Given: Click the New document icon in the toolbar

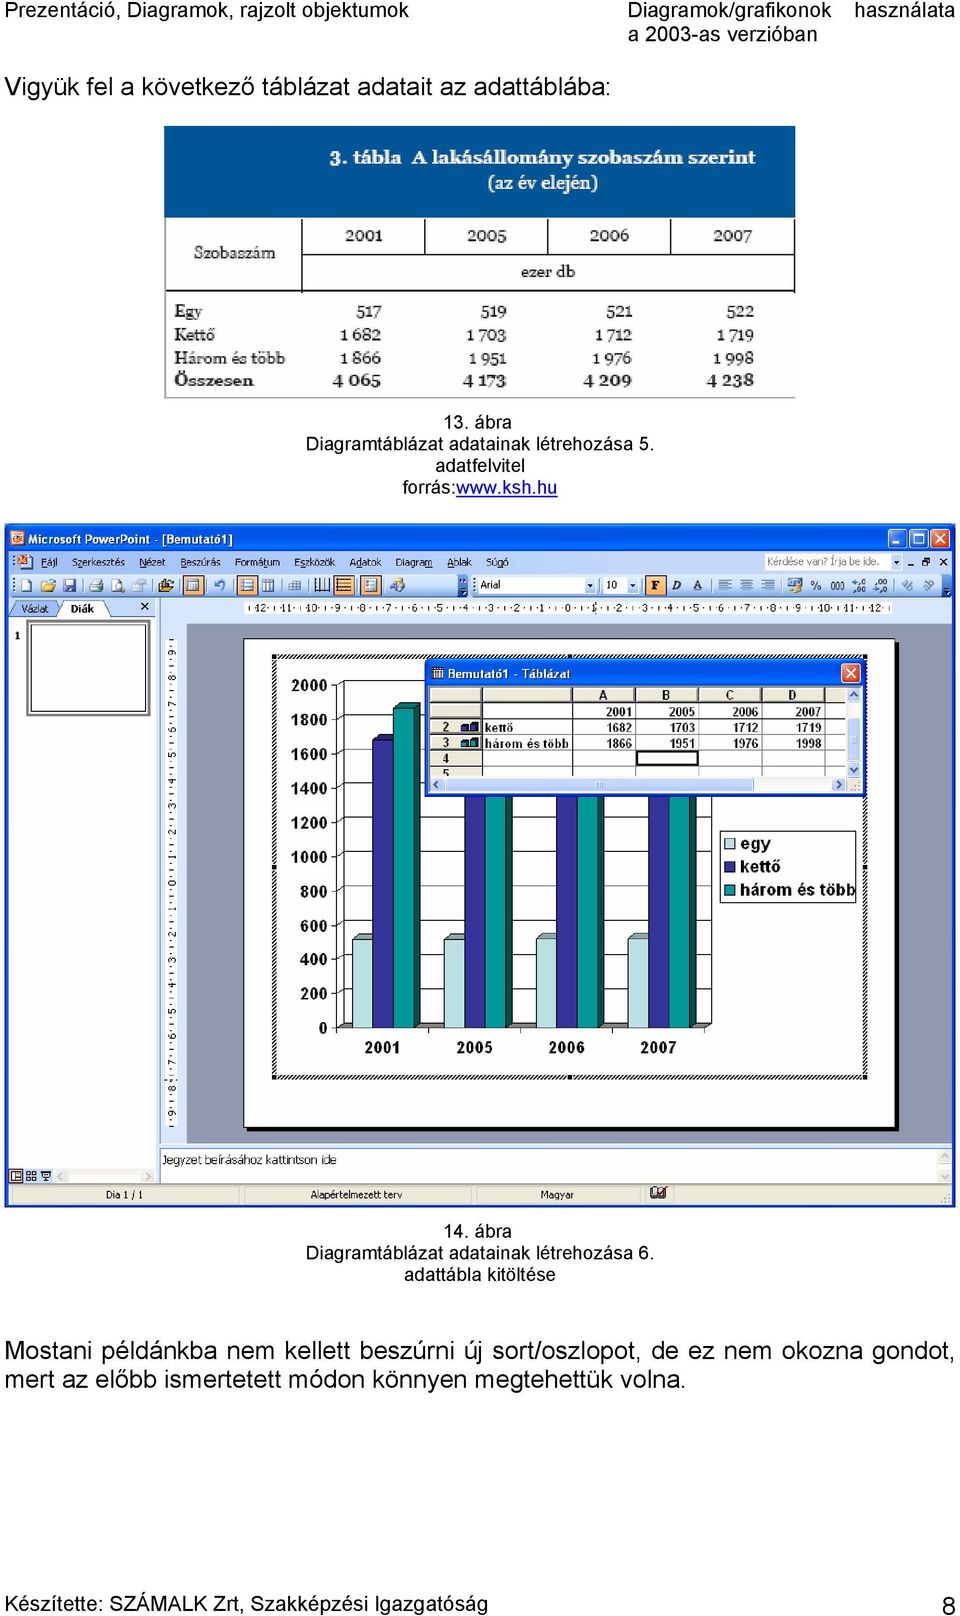Looking at the screenshot, I should click(26, 586).
